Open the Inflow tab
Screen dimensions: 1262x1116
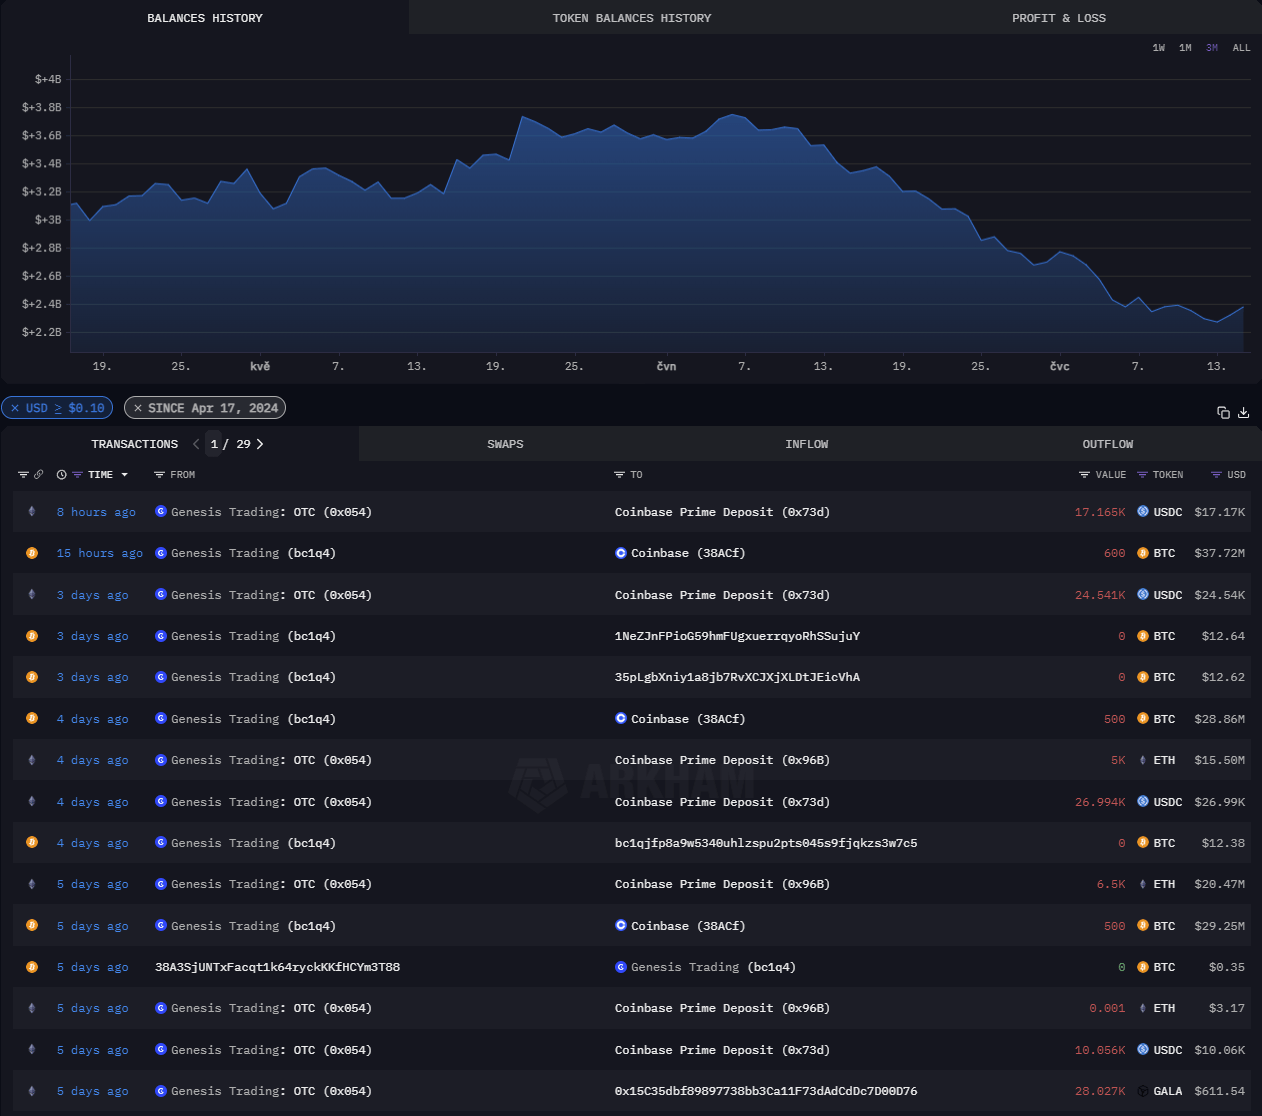[807, 444]
